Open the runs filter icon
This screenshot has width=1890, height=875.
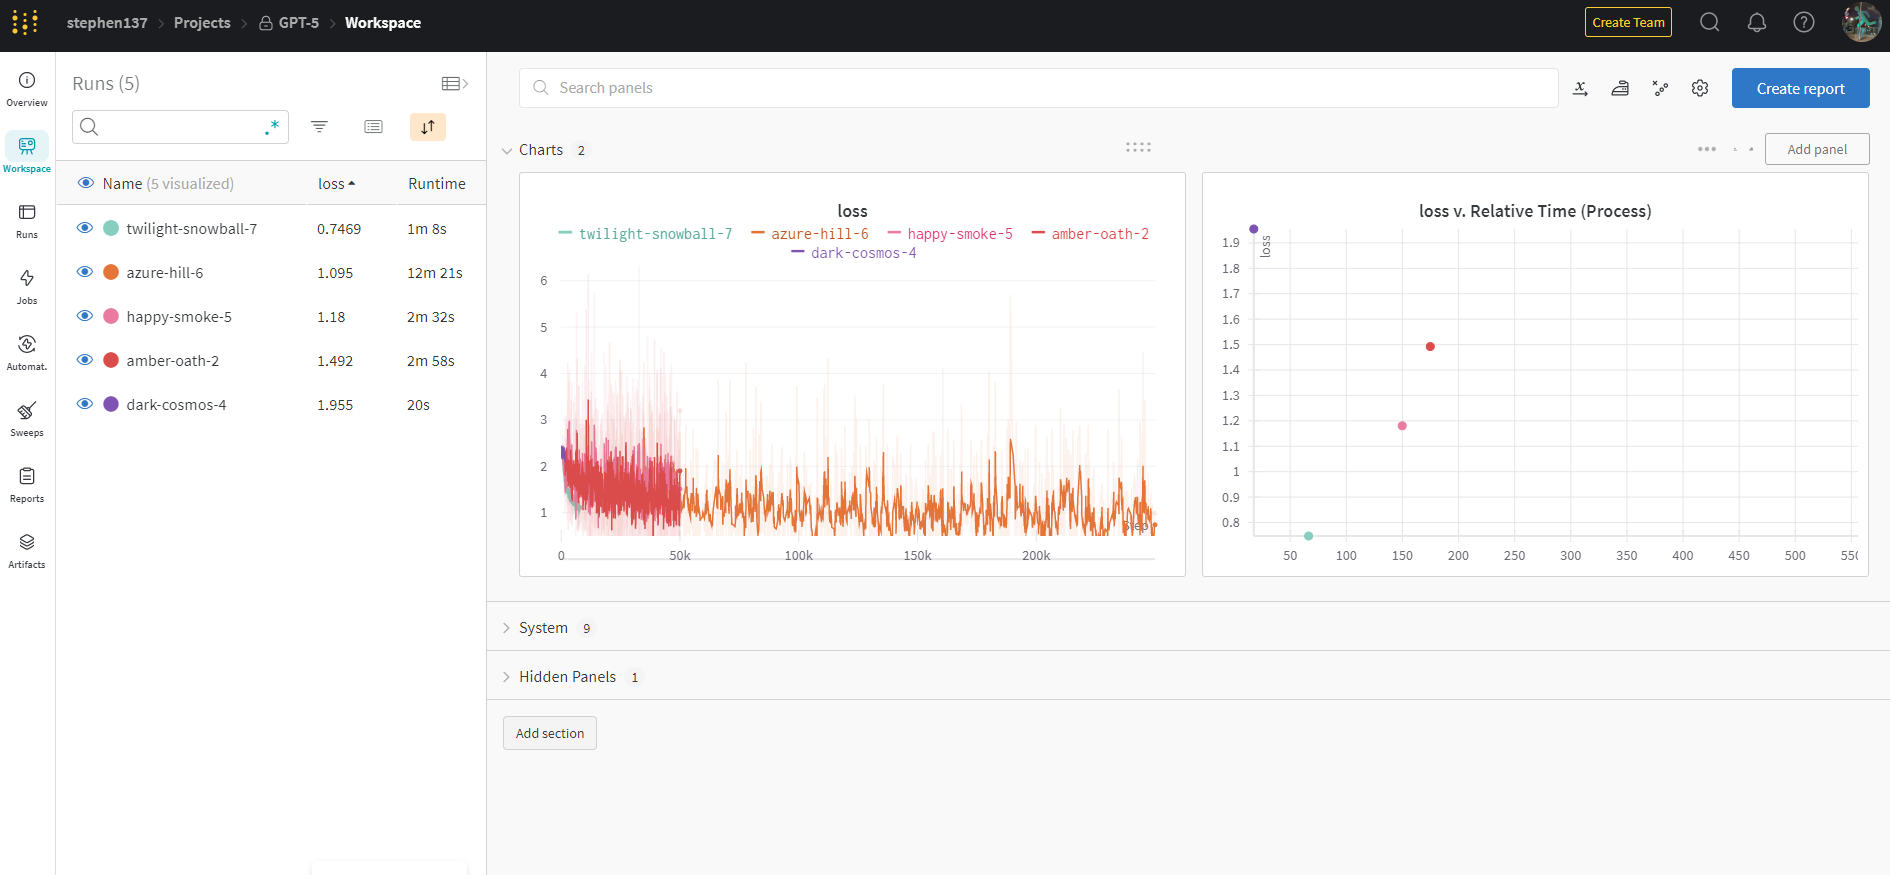pyautogui.click(x=319, y=127)
